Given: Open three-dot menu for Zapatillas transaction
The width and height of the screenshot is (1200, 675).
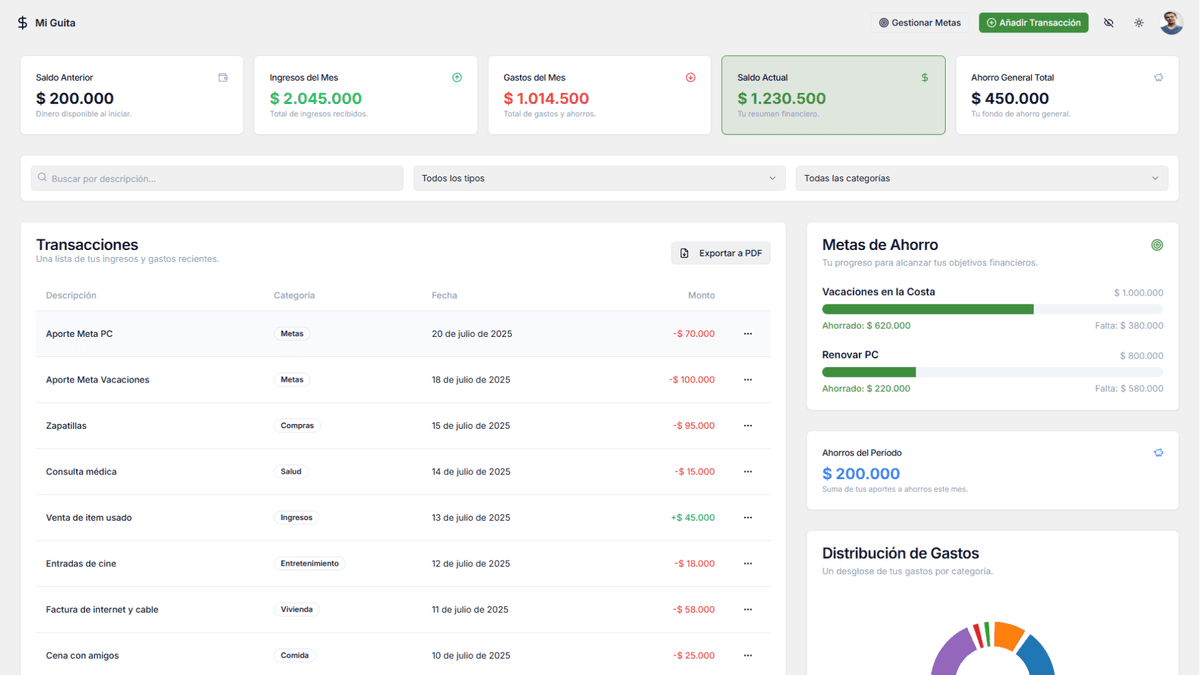Looking at the screenshot, I should pos(747,426).
